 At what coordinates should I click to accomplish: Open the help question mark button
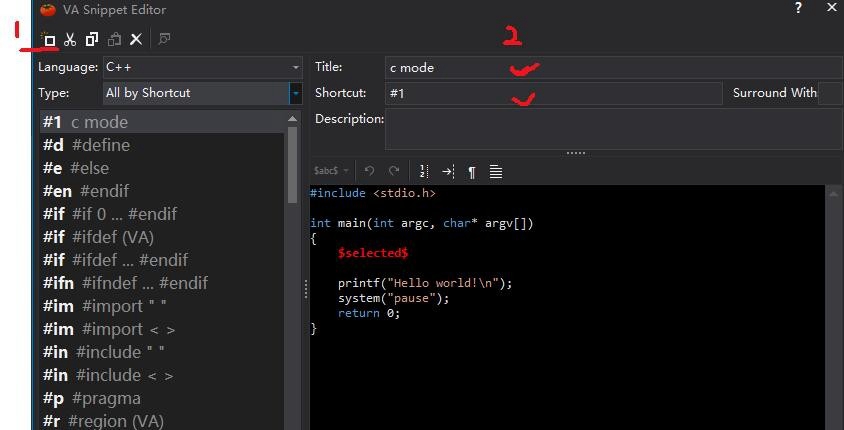coord(798,8)
